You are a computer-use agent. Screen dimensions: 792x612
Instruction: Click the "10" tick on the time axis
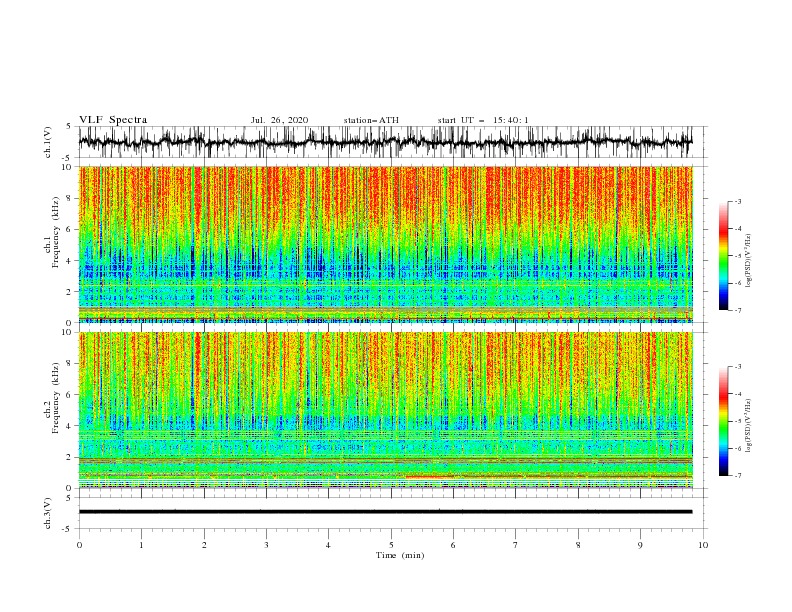(703, 545)
